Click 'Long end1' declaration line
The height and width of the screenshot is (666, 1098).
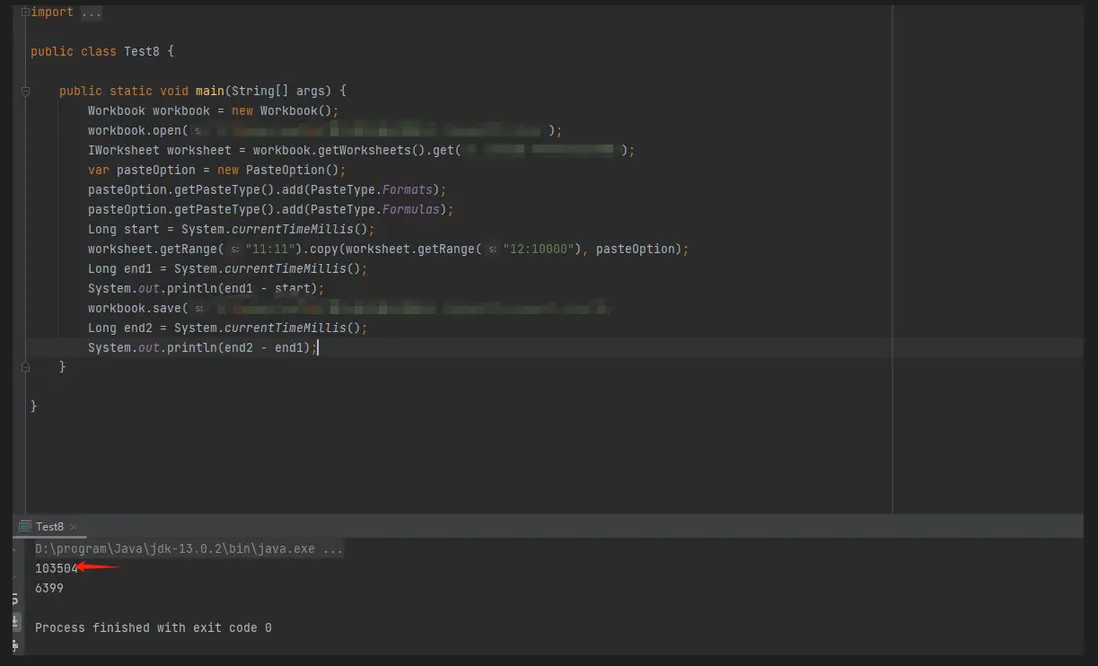(227, 269)
